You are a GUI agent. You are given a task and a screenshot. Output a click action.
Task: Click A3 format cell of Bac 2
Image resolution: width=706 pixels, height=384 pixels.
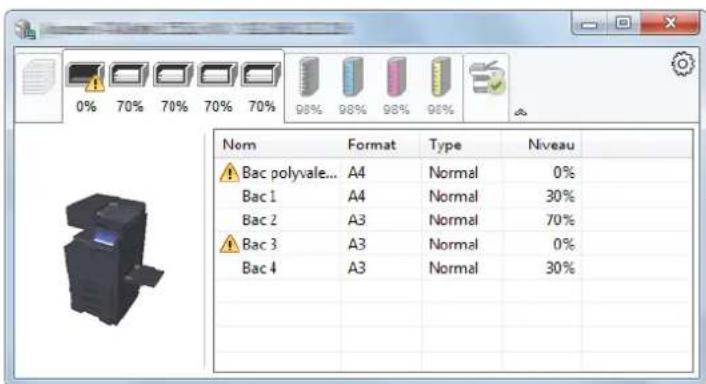point(357,220)
